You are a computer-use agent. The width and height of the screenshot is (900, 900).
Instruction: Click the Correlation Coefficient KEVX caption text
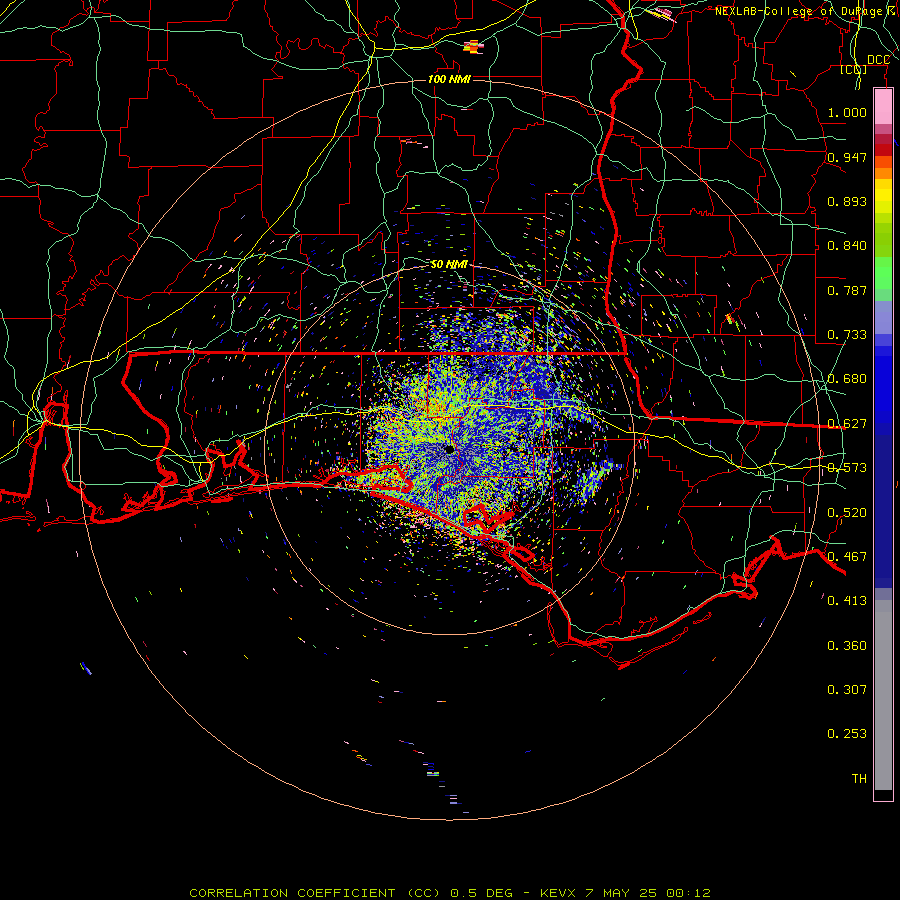(x=450, y=893)
